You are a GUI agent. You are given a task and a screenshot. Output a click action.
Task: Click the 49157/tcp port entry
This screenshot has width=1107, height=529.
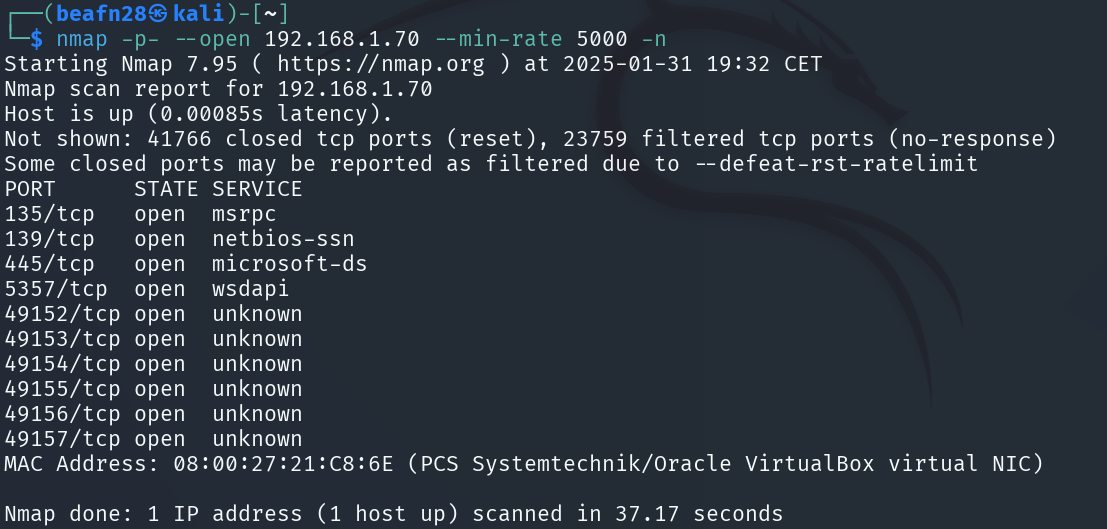(x=62, y=439)
